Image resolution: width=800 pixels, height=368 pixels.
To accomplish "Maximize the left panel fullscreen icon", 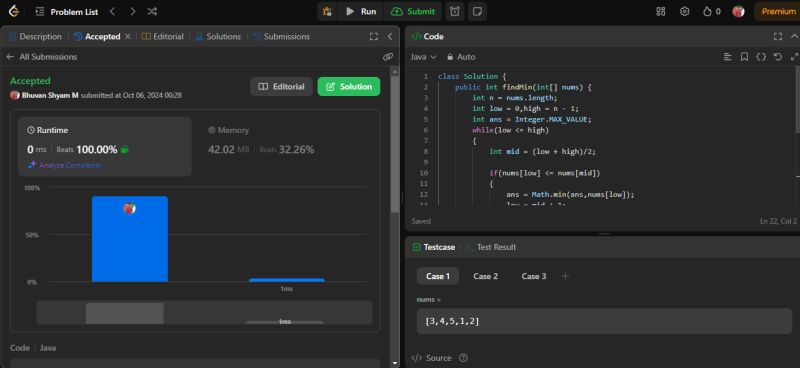I will (374, 37).
